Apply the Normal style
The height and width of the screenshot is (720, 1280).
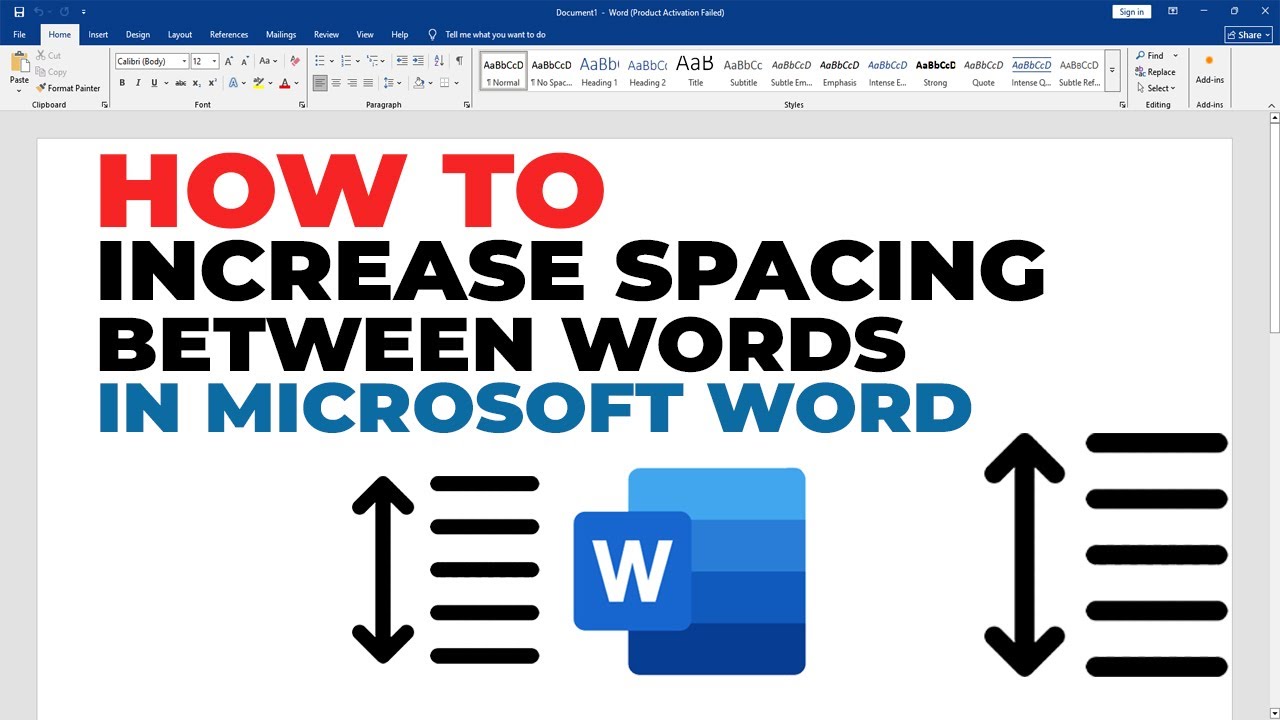503,70
